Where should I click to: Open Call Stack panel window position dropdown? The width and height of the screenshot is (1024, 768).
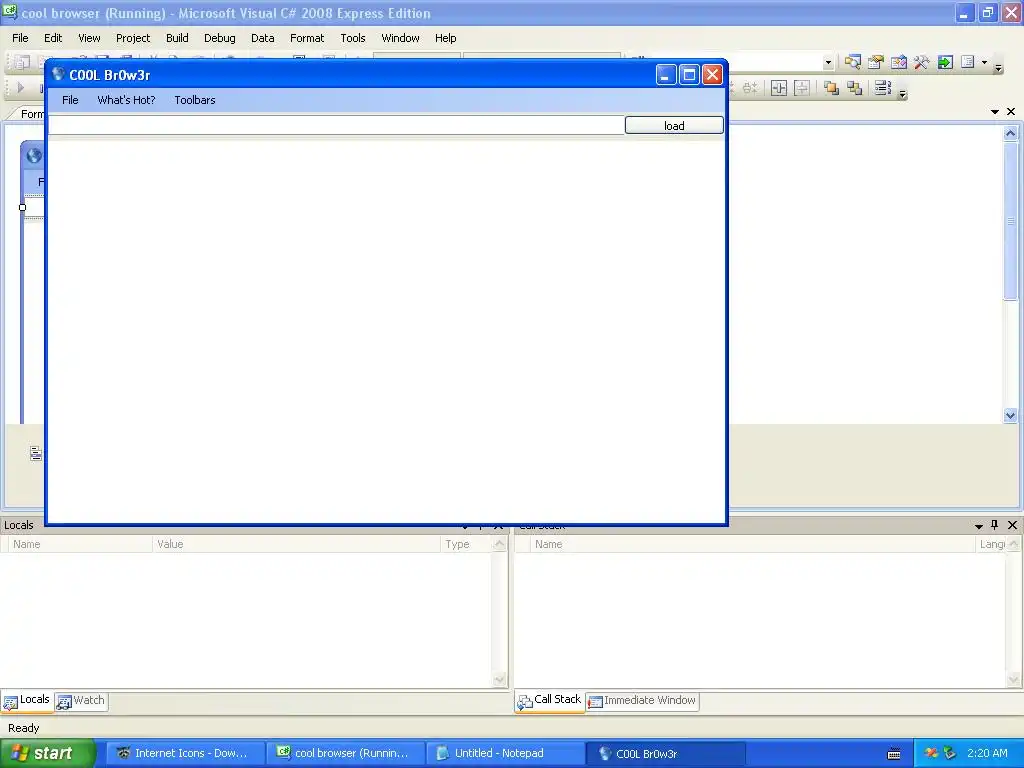[978, 526]
